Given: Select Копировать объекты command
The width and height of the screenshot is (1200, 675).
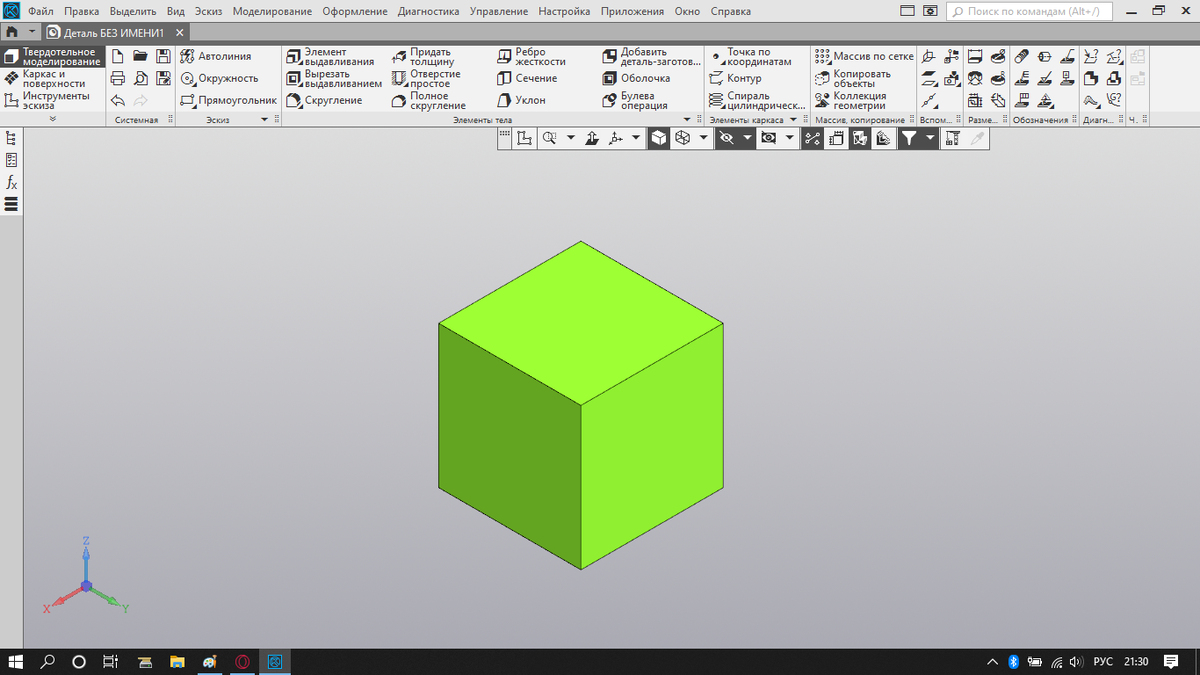Looking at the screenshot, I should 852,78.
